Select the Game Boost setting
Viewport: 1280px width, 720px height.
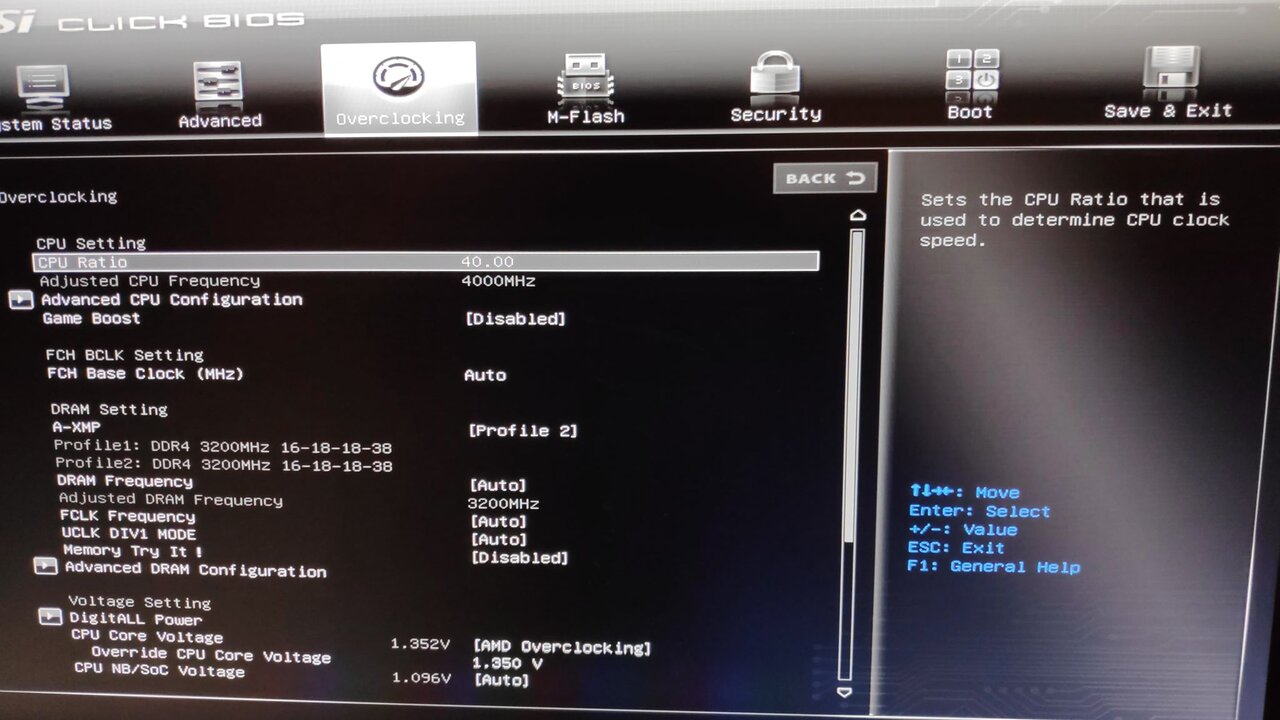pyautogui.click(x=91, y=318)
